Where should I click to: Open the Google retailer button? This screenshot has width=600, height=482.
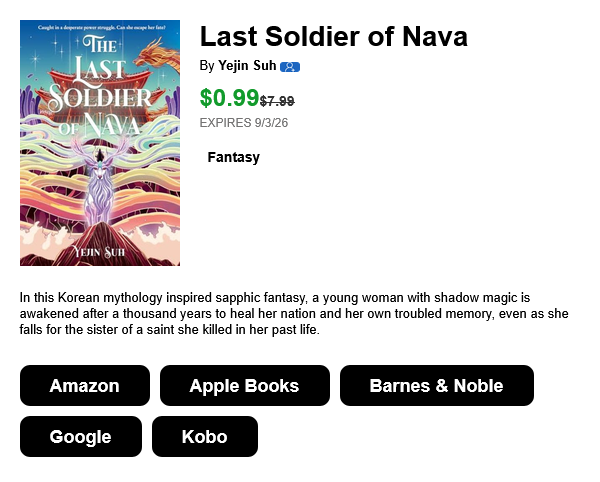[x=81, y=436]
